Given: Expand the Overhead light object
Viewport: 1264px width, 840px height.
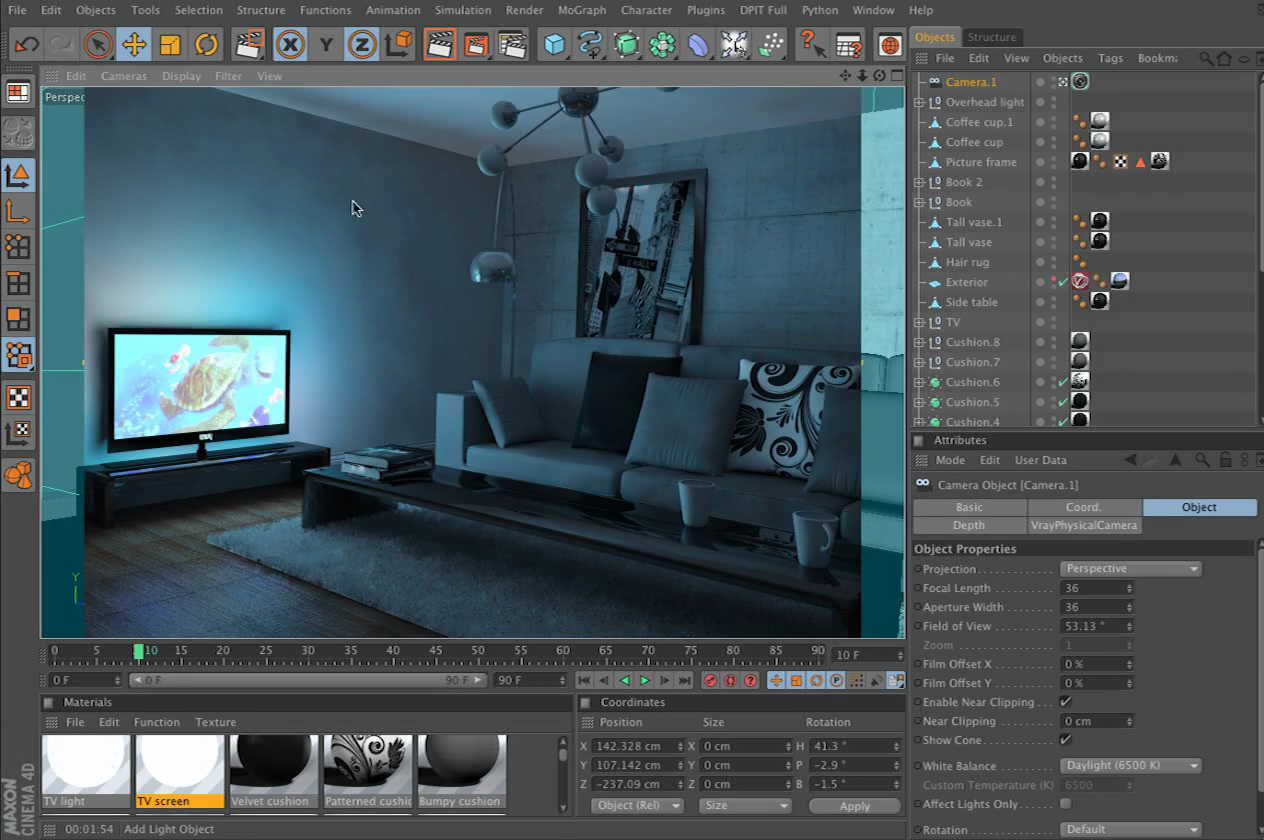Looking at the screenshot, I should click(919, 102).
